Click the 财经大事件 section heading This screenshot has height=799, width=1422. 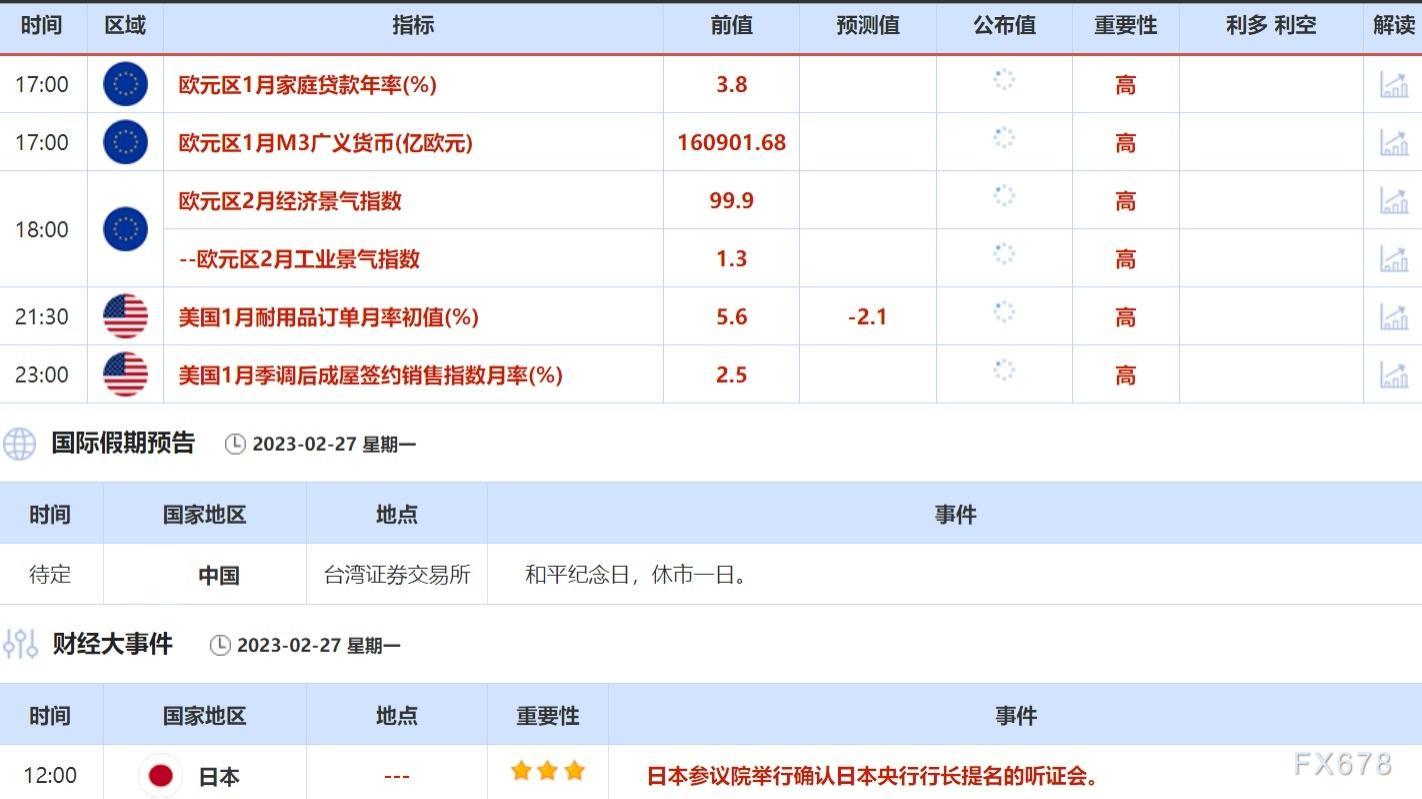pos(113,644)
